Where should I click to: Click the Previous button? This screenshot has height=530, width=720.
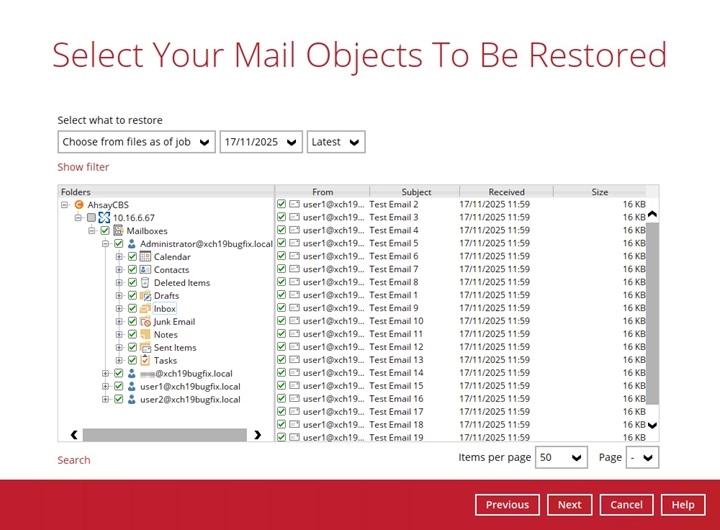point(507,505)
